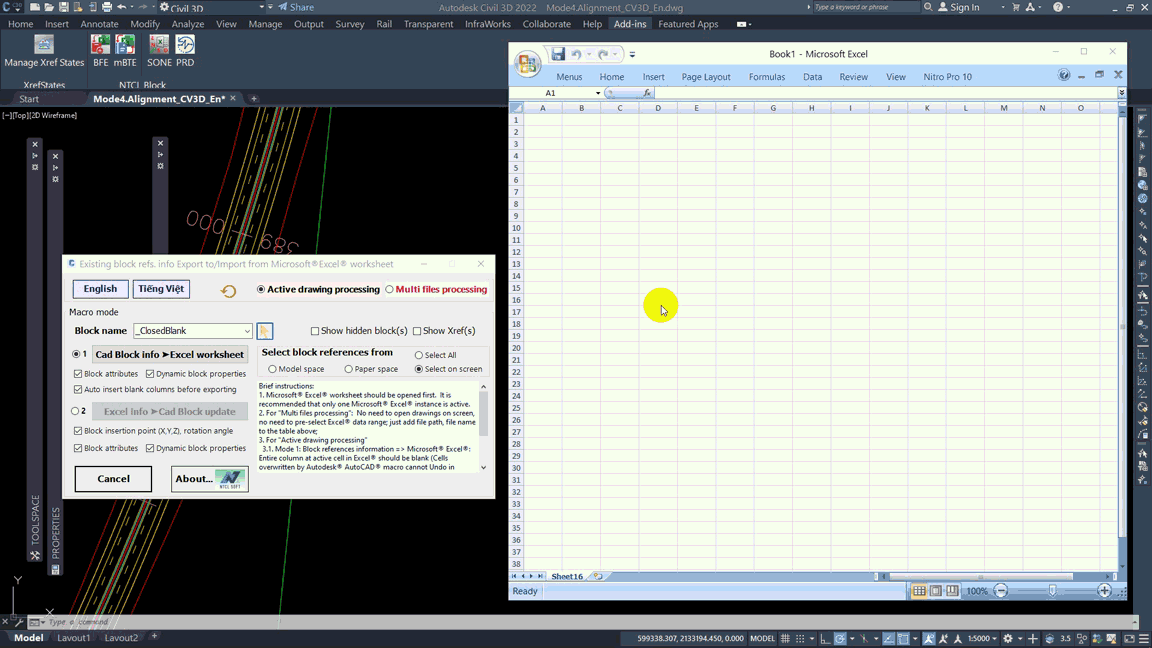Open the Excel Name Box dropdown arrow
The image size is (1152, 648).
(x=598, y=93)
